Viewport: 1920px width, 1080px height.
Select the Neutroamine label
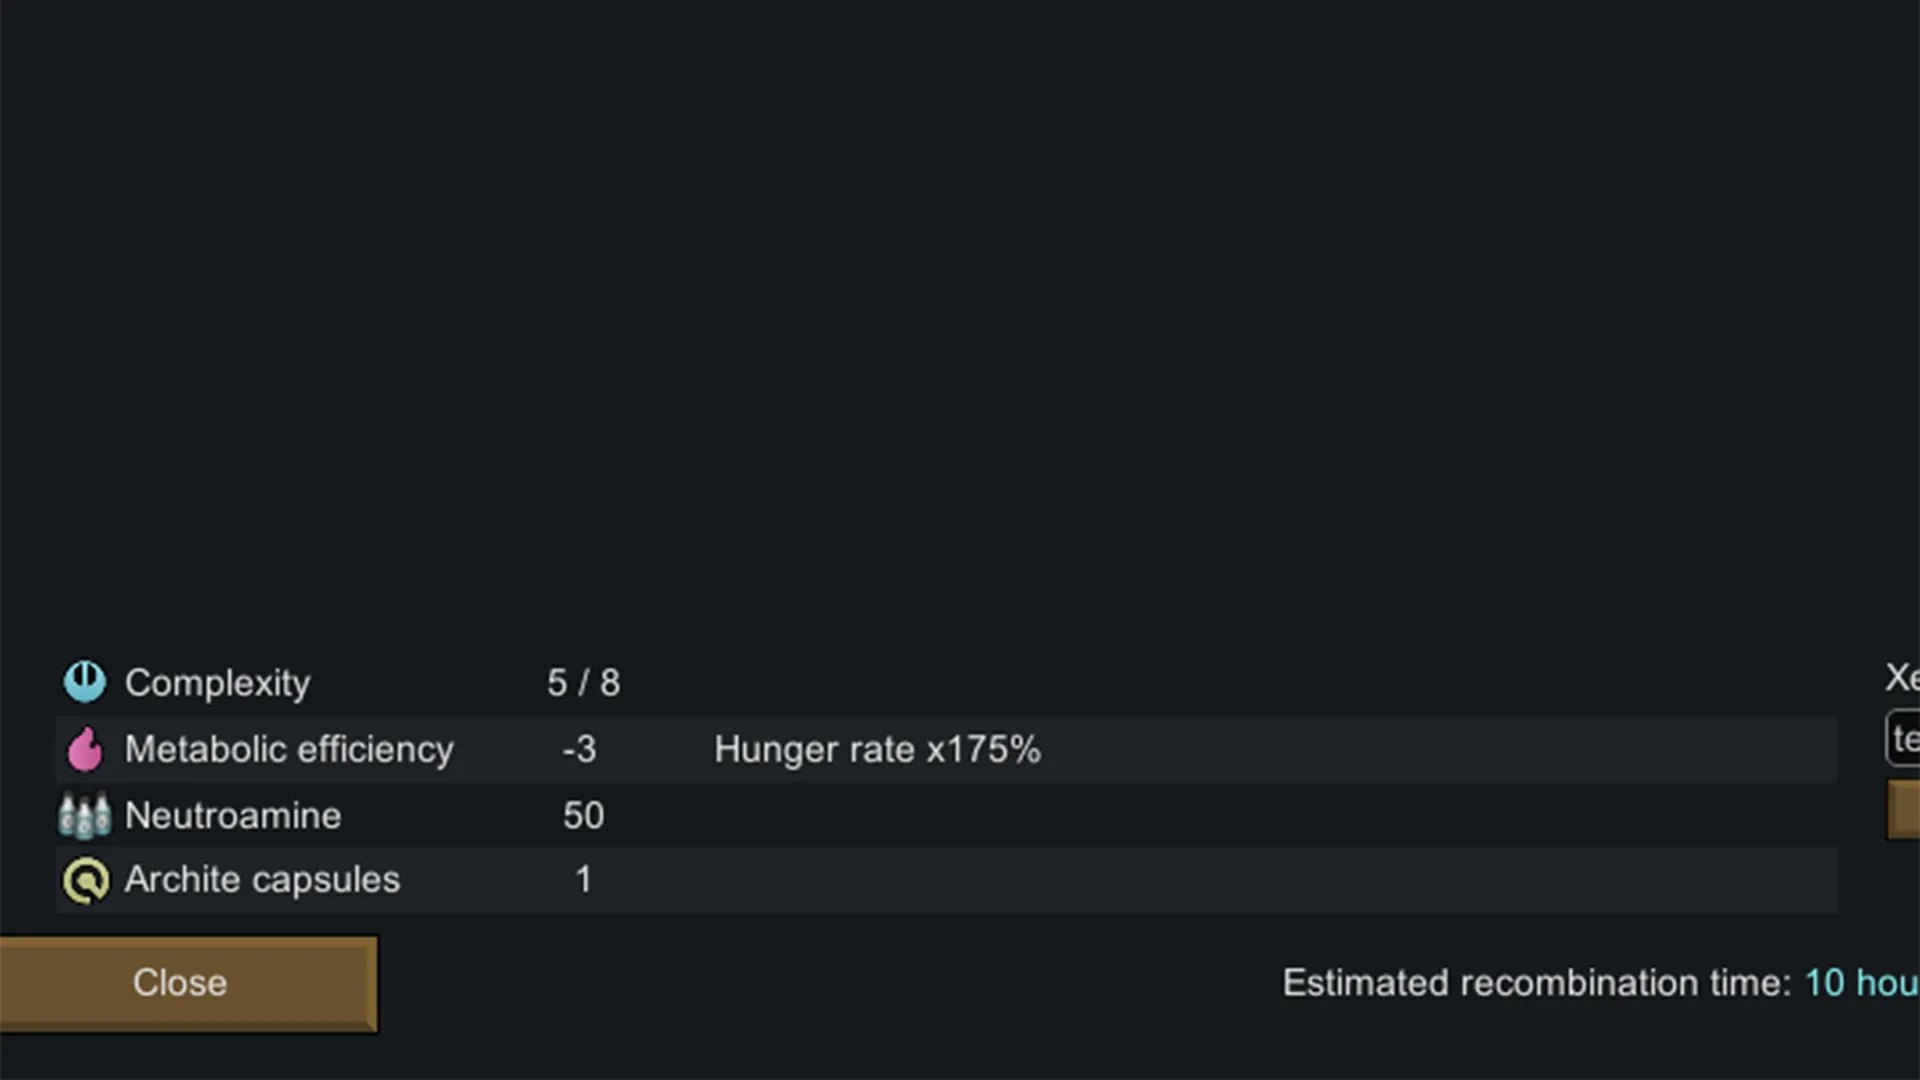(x=233, y=816)
